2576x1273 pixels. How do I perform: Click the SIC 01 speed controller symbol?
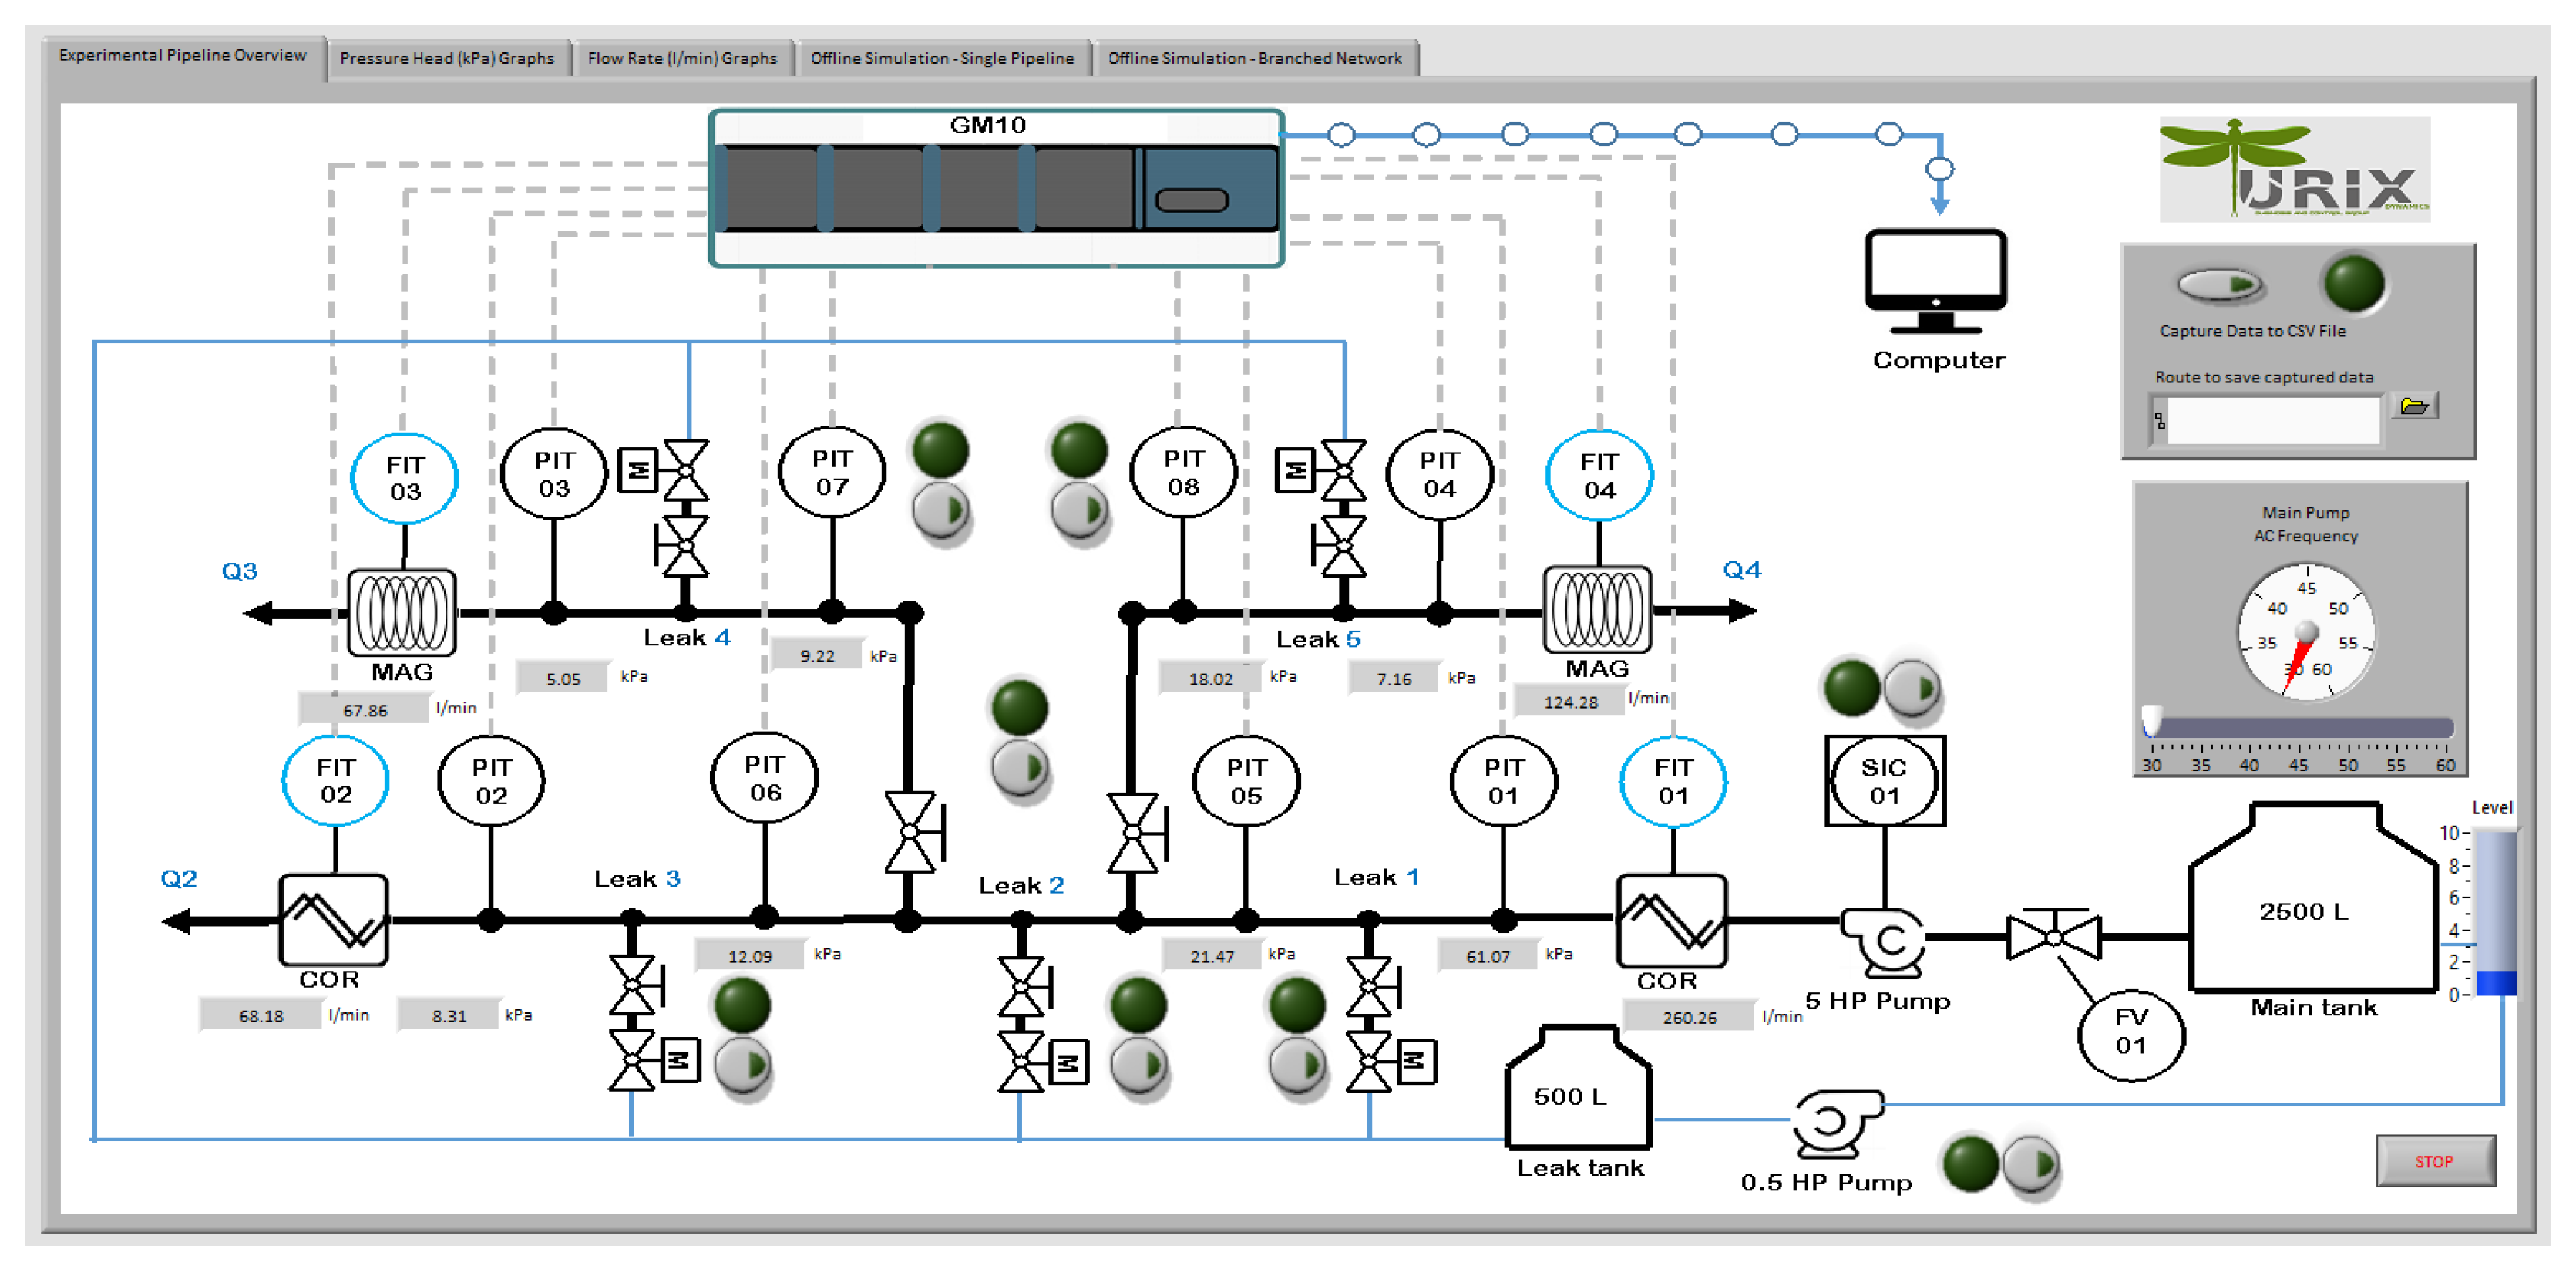click(x=1884, y=782)
